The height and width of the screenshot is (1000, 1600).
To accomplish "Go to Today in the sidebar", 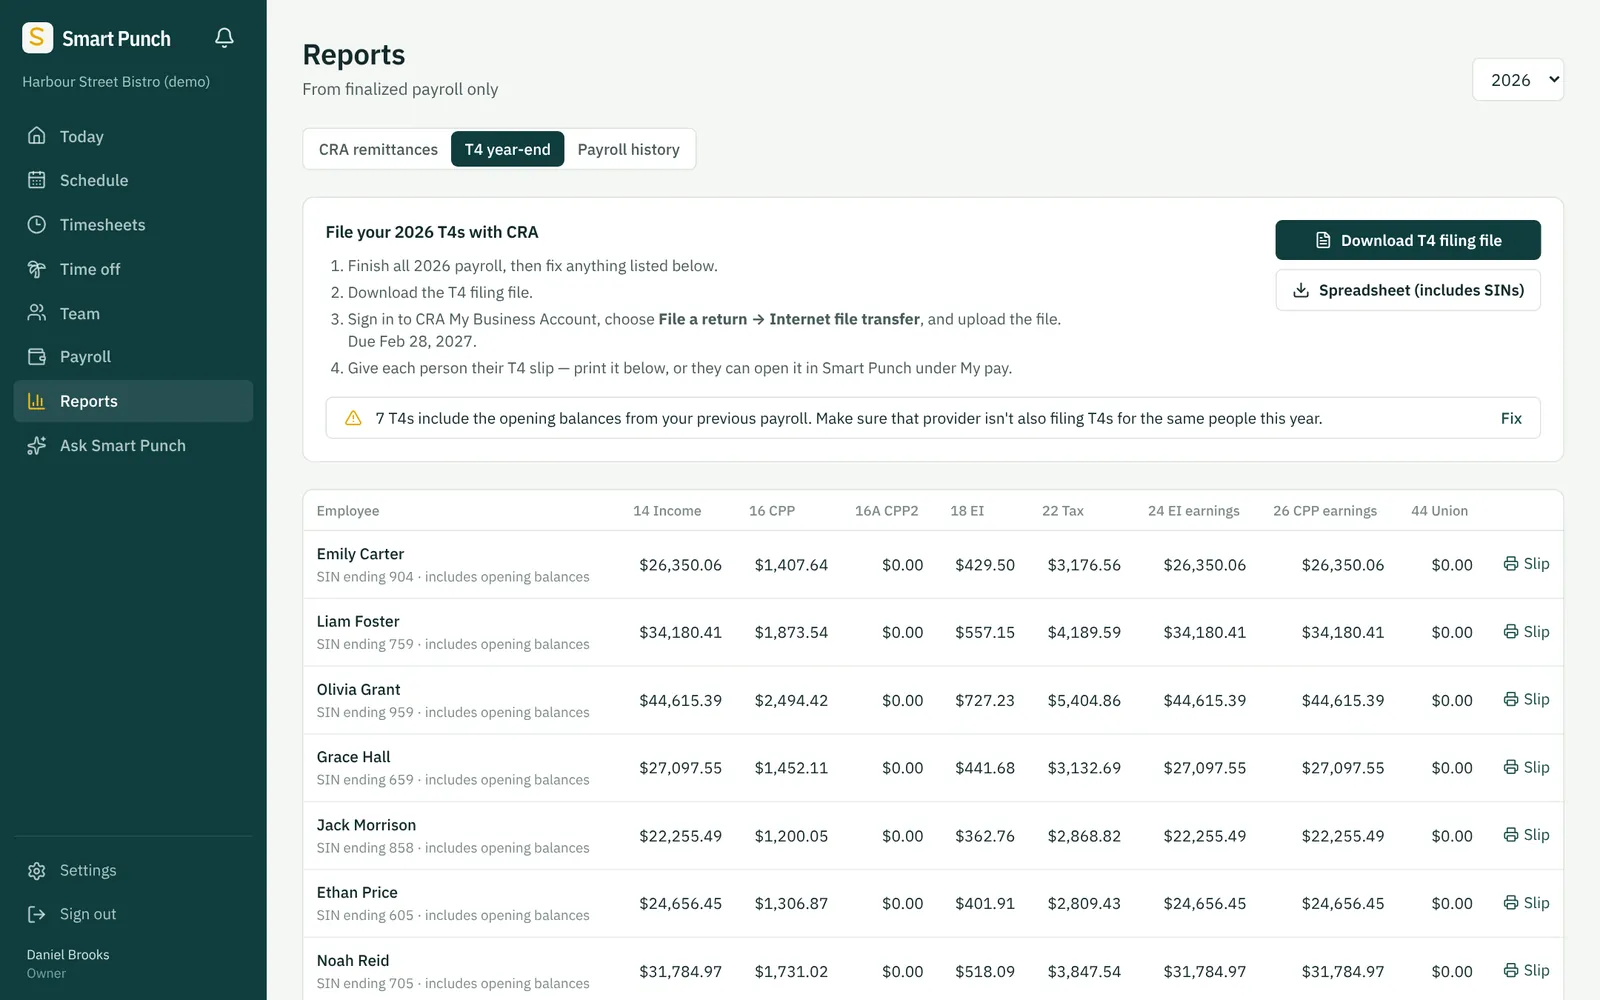I will click(x=133, y=136).
